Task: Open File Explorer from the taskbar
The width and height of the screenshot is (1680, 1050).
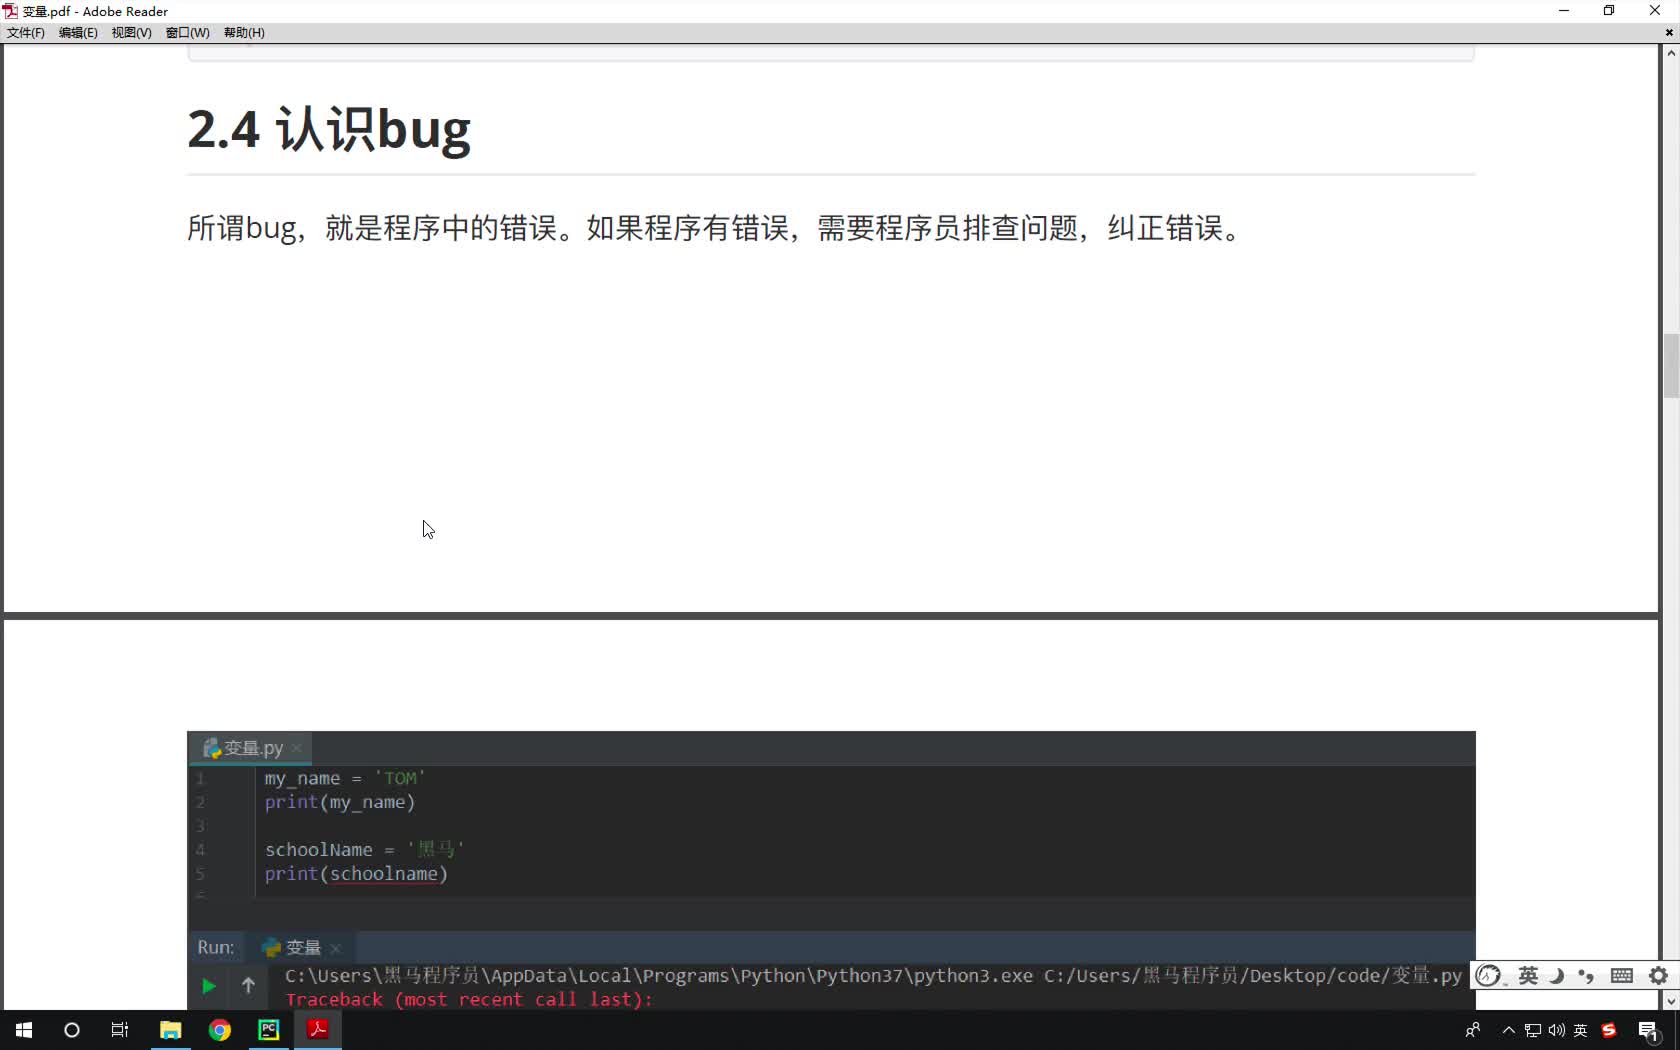Action: [x=170, y=1030]
